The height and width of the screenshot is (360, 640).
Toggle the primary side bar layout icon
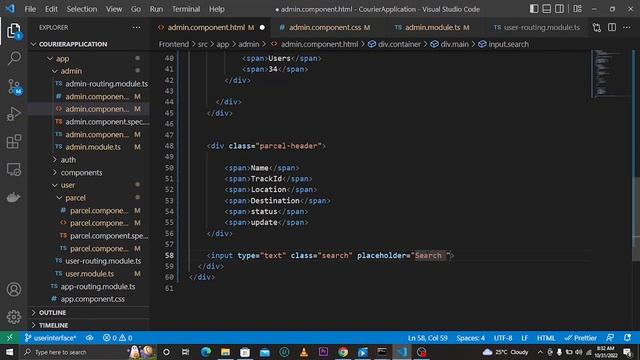(534, 9)
